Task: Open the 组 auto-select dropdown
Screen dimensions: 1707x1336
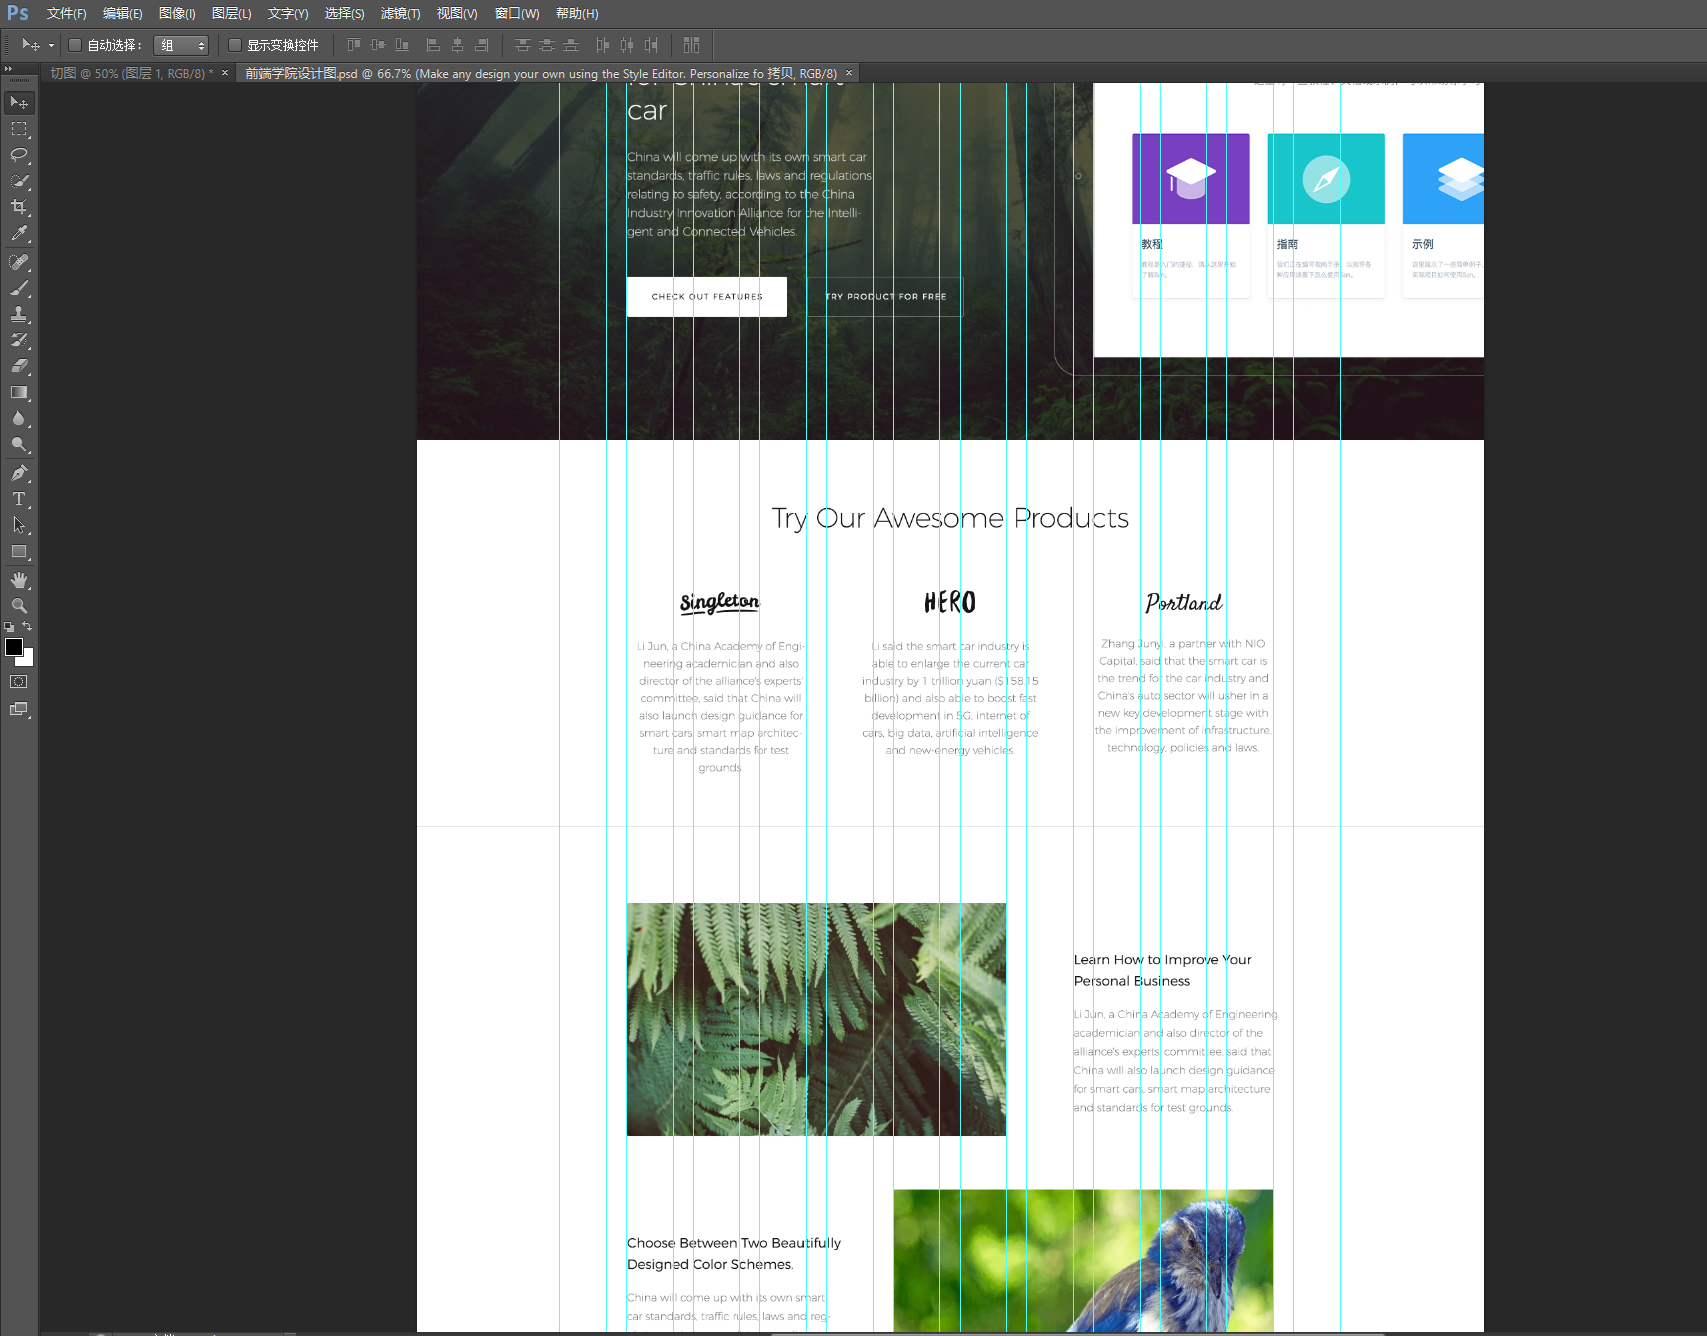Action: pyautogui.click(x=181, y=45)
